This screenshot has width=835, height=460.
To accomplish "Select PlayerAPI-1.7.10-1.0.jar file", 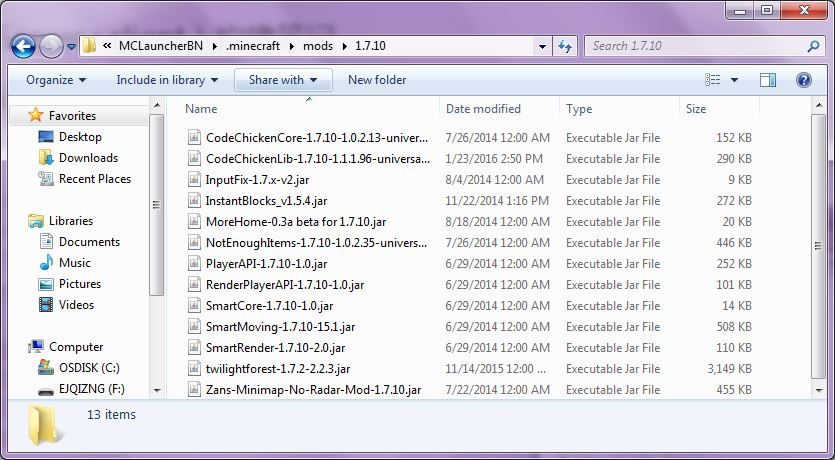I will (x=266, y=264).
